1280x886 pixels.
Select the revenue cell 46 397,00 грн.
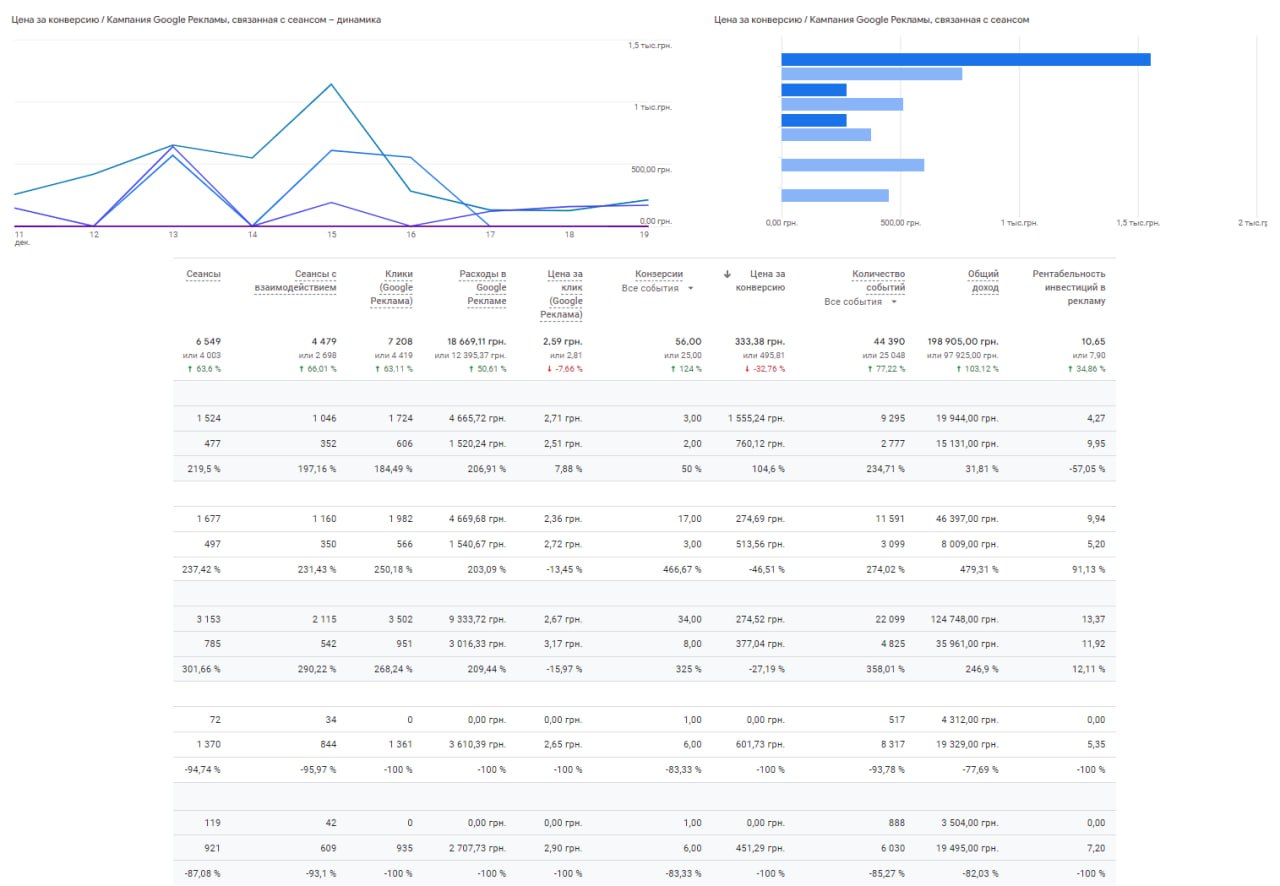coord(967,519)
